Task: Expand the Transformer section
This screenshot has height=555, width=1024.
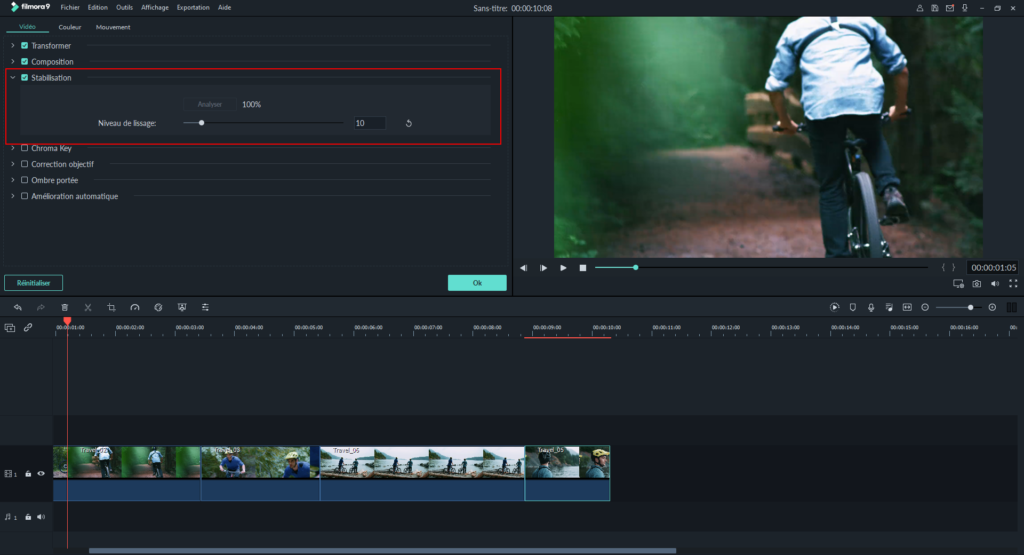Action: pos(12,46)
